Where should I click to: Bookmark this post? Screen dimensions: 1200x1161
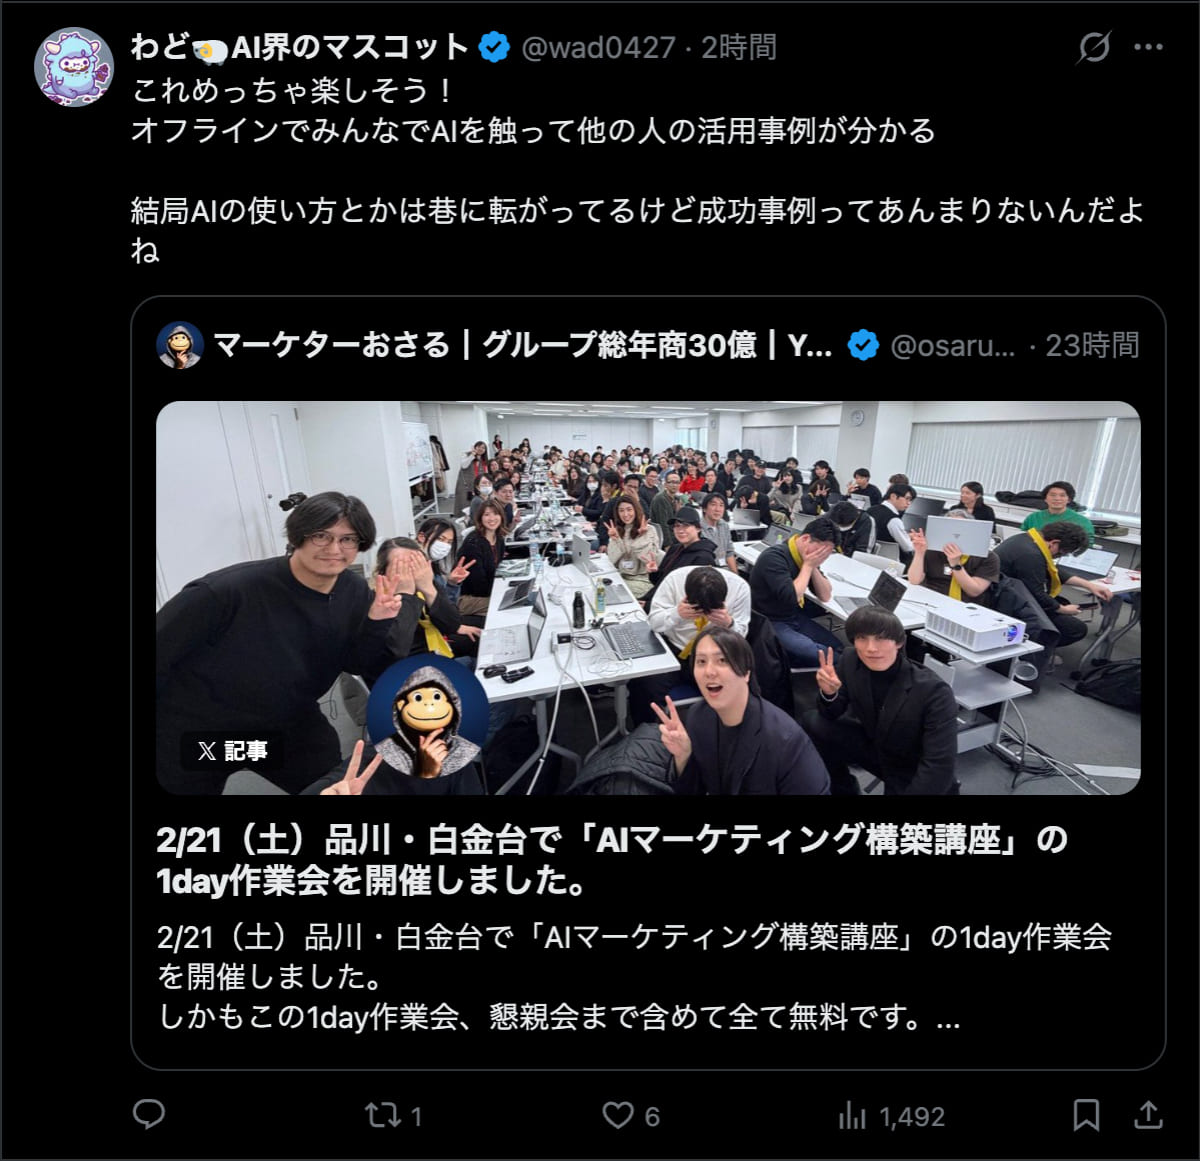point(1086,1115)
